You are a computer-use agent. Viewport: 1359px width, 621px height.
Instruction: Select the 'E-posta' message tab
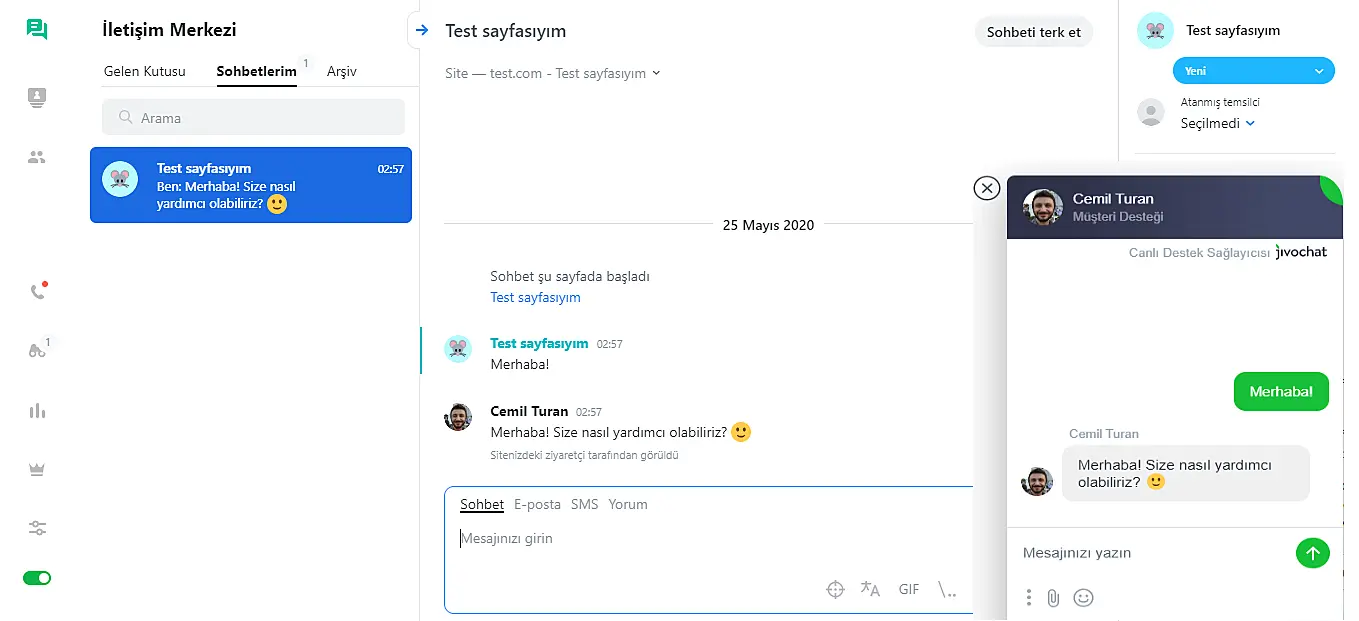pyautogui.click(x=537, y=504)
